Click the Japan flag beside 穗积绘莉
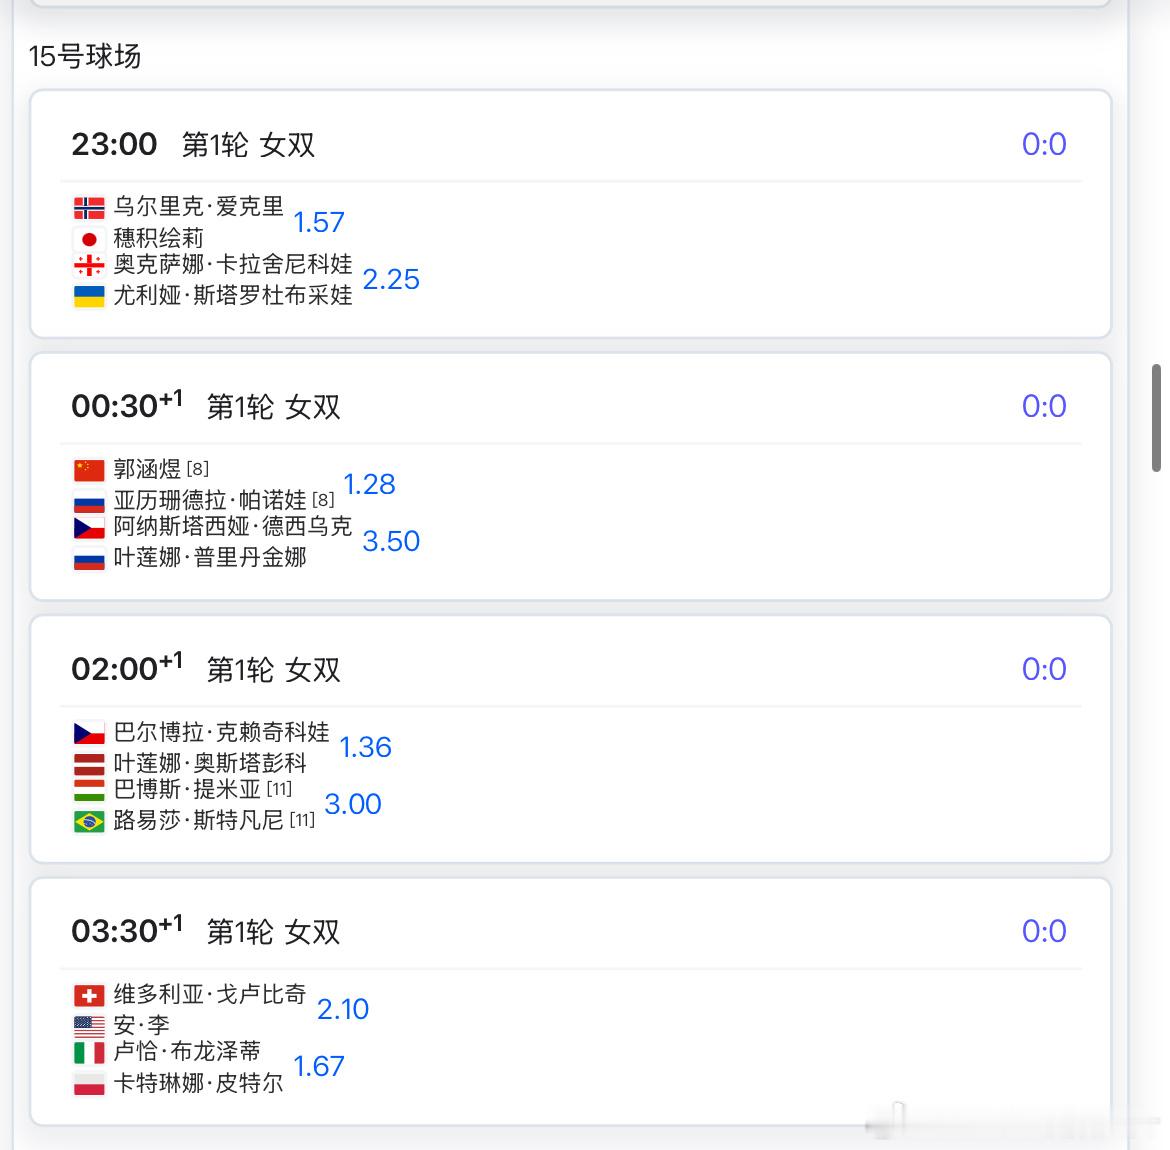Viewport: 1170px width, 1150px height. click(89, 240)
